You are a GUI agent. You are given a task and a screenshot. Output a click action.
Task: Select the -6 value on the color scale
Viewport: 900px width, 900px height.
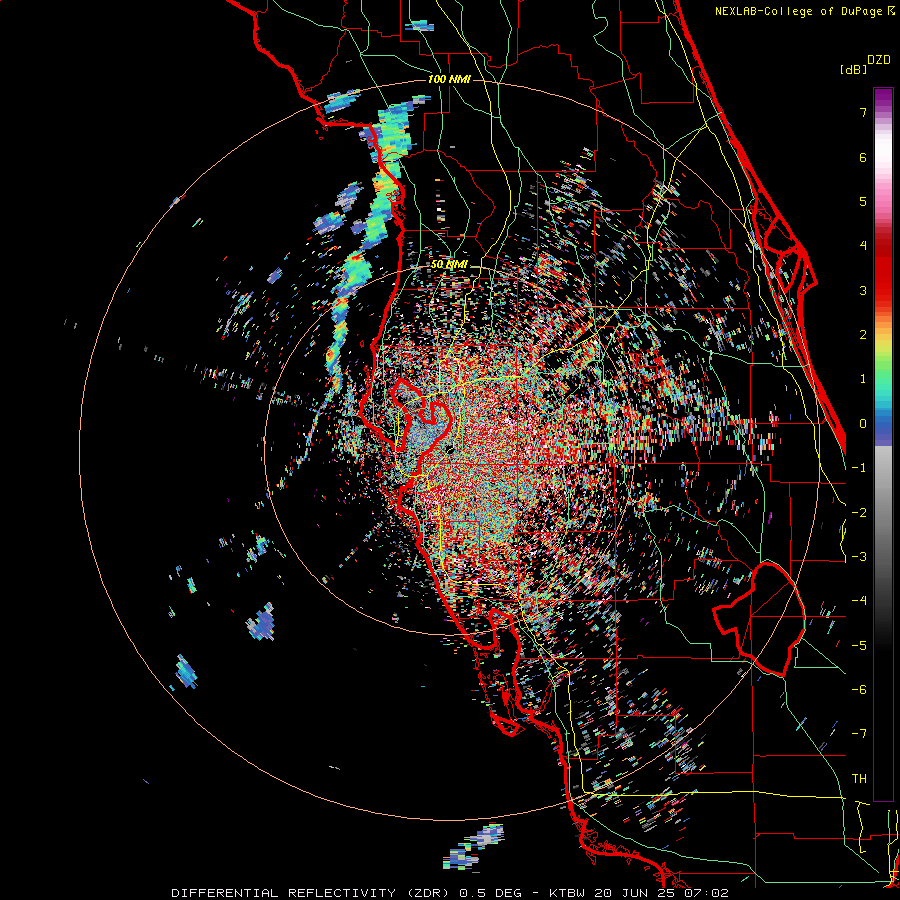pos(859,690)
